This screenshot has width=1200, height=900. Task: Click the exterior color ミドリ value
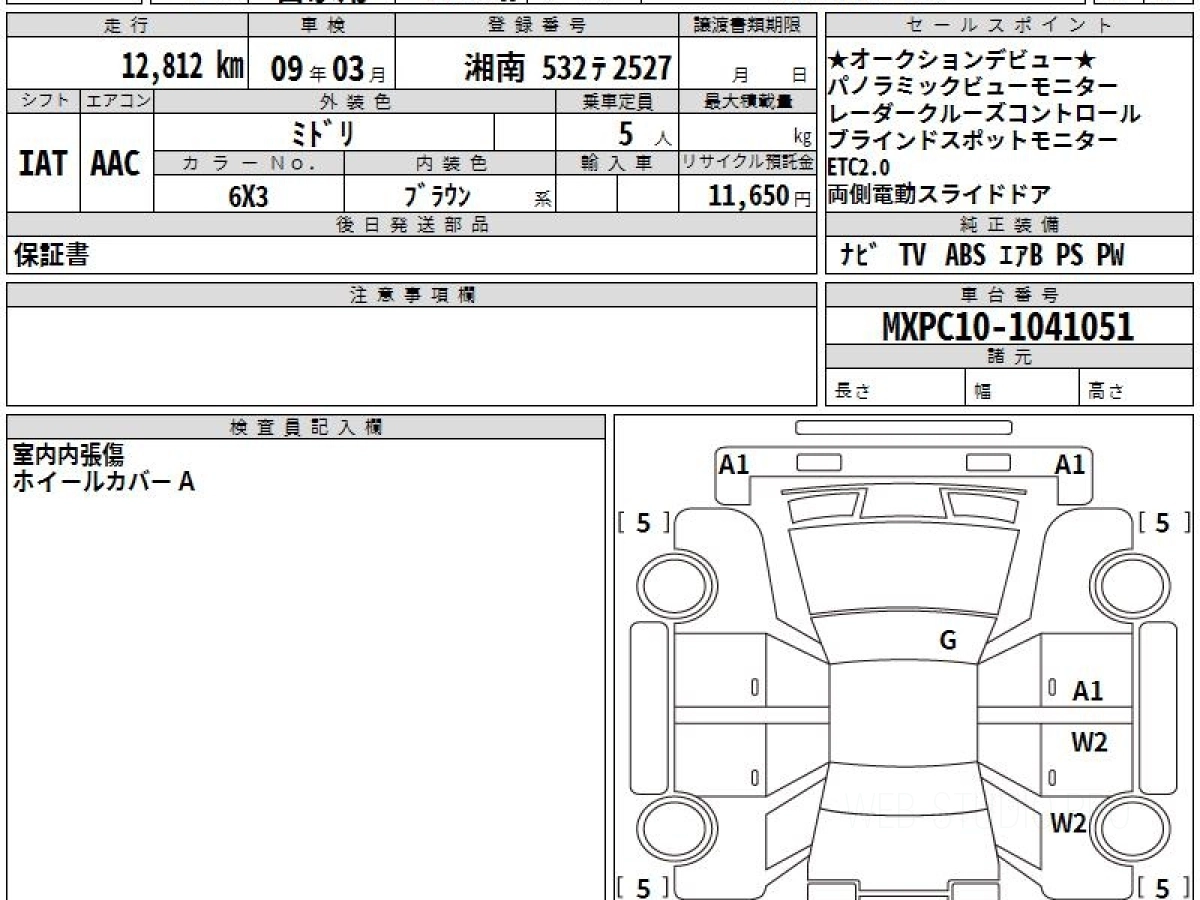[x=323, y=133]
